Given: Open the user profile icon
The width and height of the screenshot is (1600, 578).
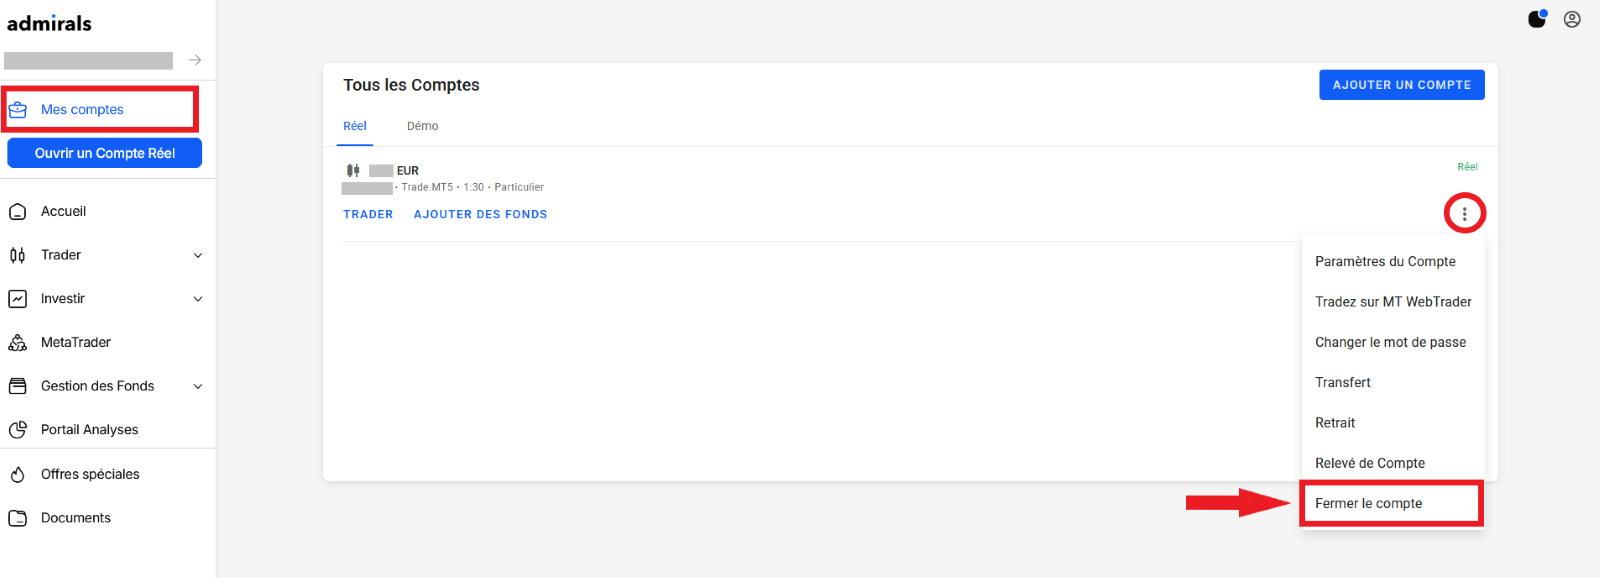Looking at the screenshot, I should tap(1572, 19).
